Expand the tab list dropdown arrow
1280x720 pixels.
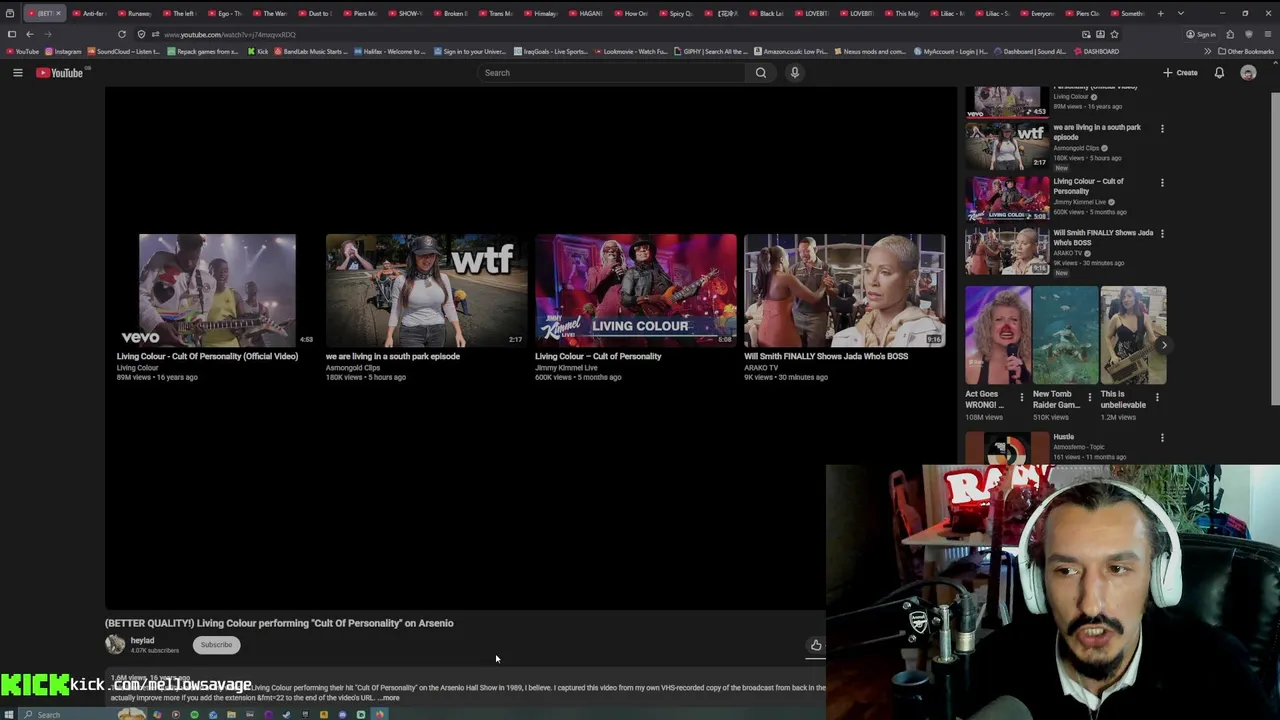1181,13
